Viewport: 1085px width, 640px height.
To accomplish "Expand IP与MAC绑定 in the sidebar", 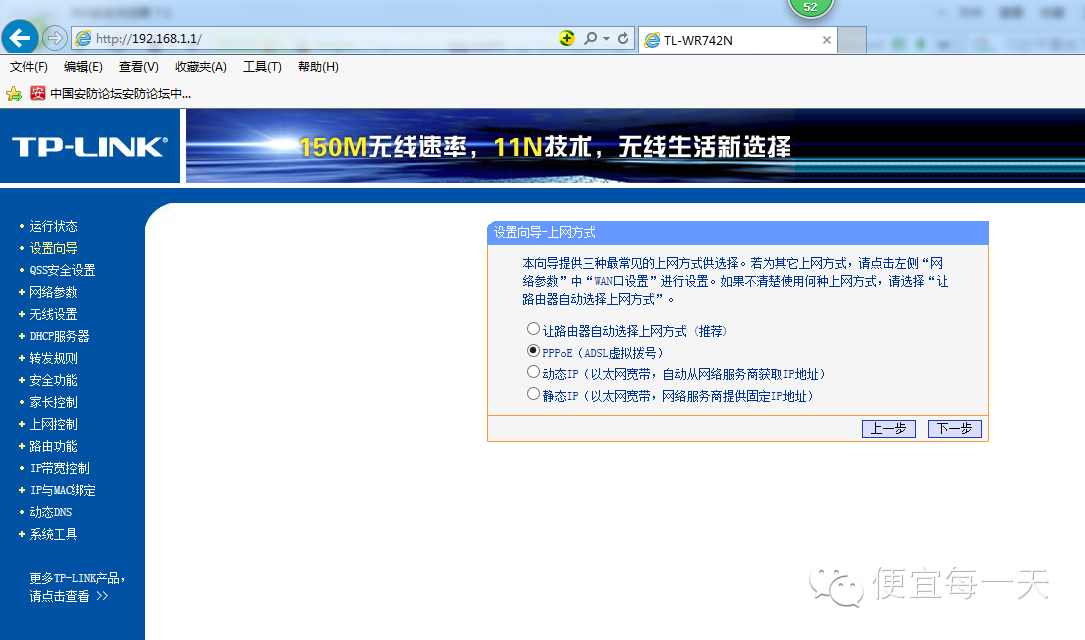I will pos(62,491).
